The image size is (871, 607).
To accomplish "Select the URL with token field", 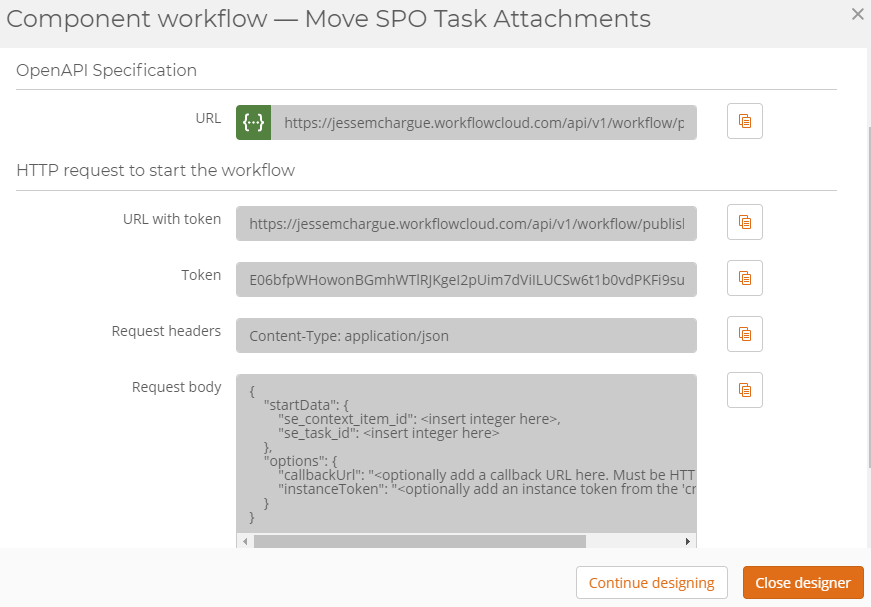I will (466, 224).
